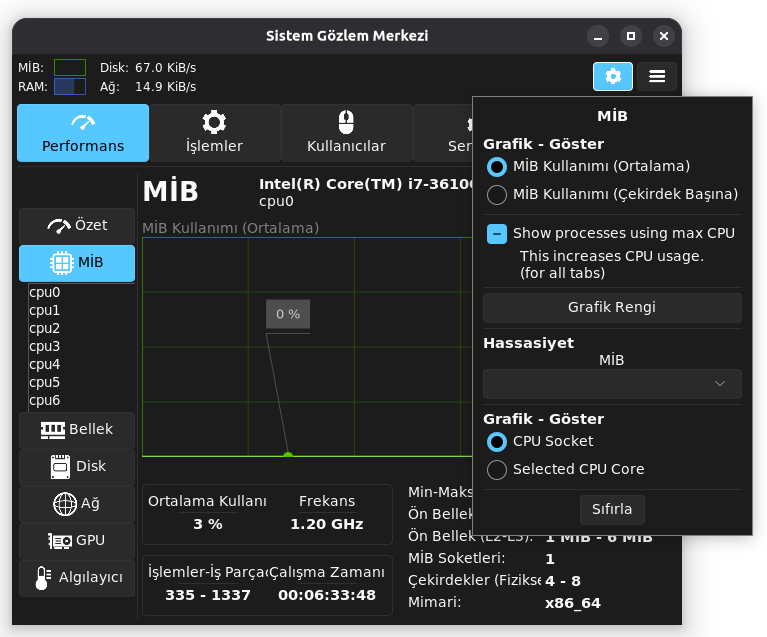Select cpu3 in the core list
Image resolution: width=767 pixels, height=637 pixels.
click(x=45, y=346)
